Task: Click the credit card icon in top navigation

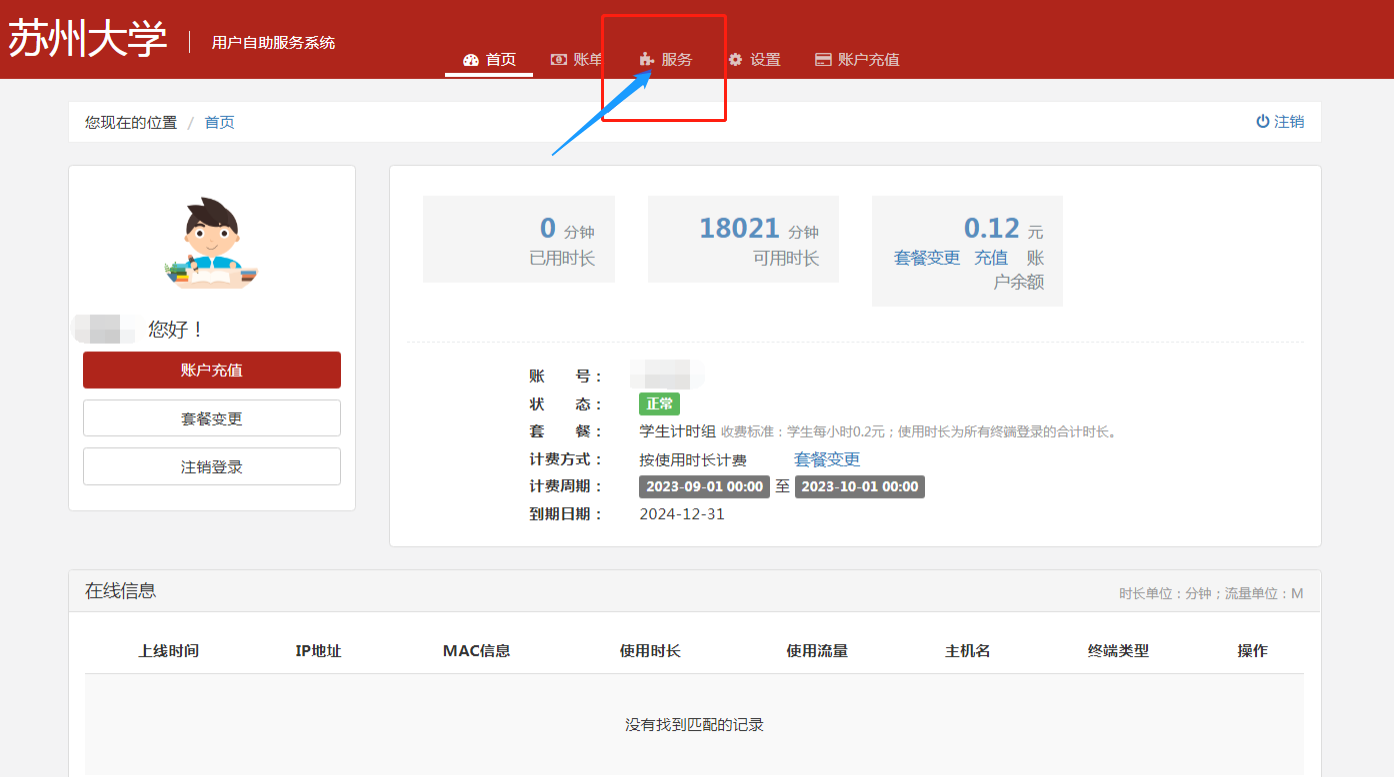Action: point(823,60)
